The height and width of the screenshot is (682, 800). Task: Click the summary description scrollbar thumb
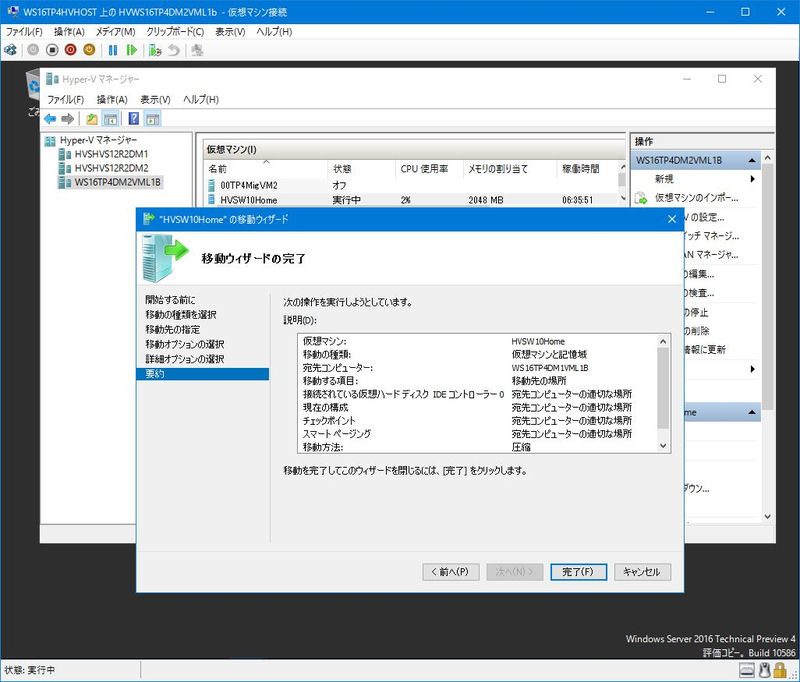pos(663,388)
